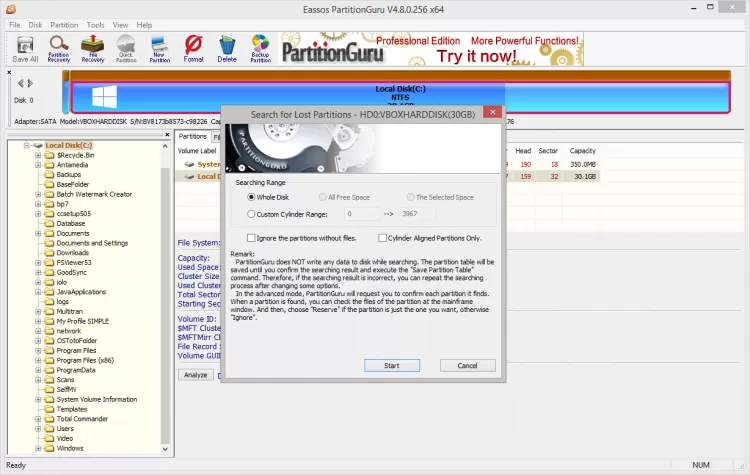Expand the Batch Watermark Creator node
This screenshot has width=750, height=475.
point(38,194)
